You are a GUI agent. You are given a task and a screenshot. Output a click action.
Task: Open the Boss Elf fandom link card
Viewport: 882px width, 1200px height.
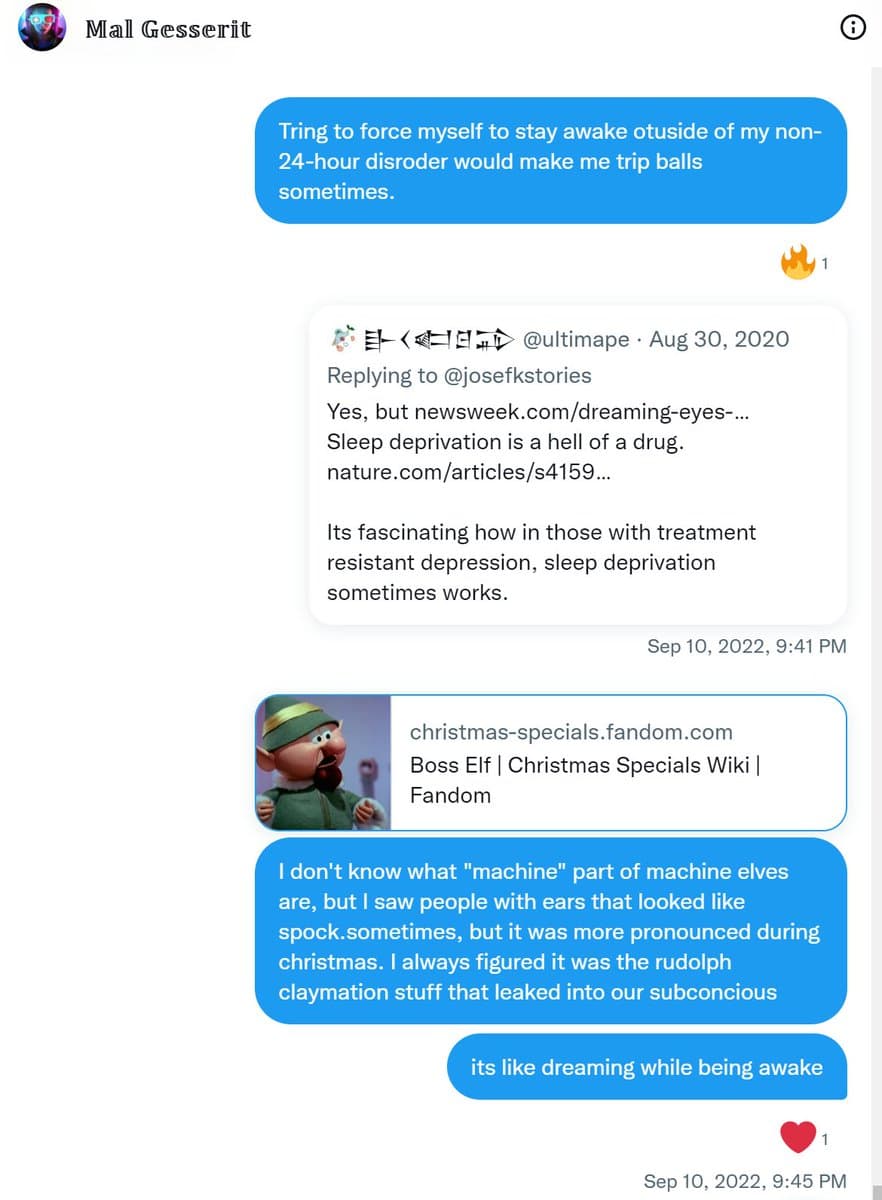coord(551,763)
